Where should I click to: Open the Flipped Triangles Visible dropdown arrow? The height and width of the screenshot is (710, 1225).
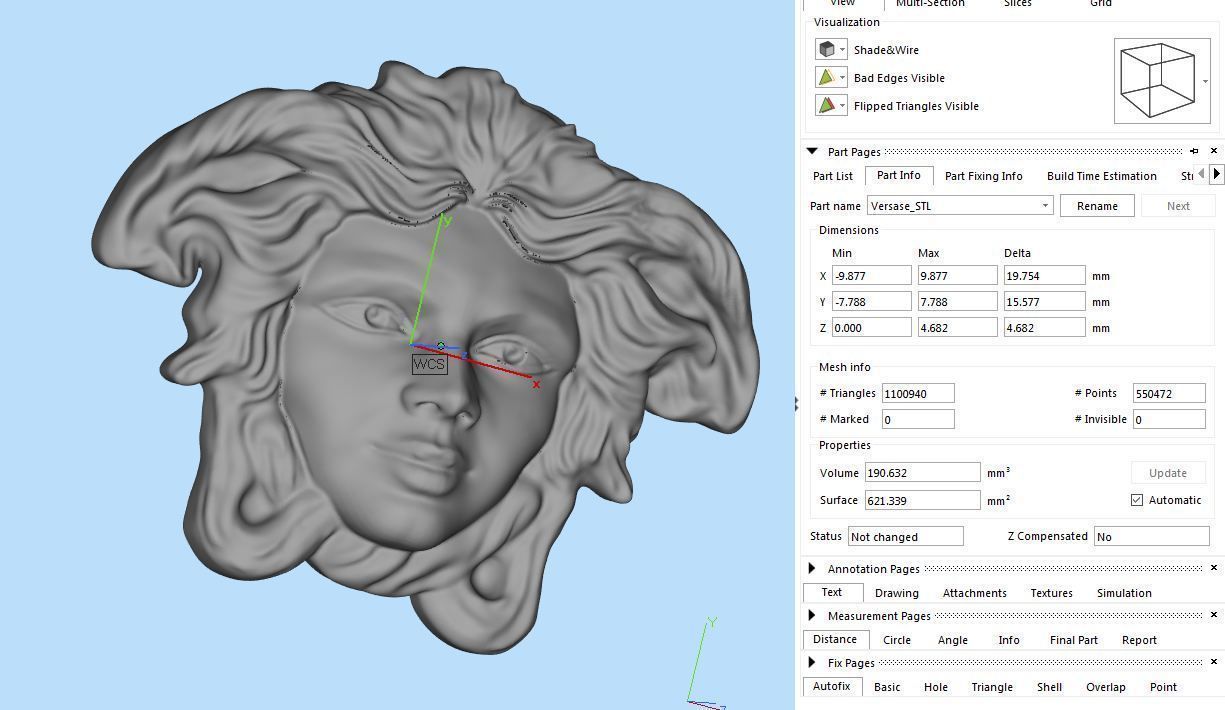[843, 105]
